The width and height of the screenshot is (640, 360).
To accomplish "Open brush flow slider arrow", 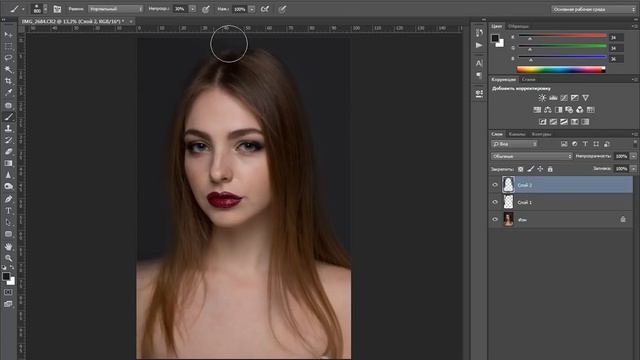I will point(252,9).
